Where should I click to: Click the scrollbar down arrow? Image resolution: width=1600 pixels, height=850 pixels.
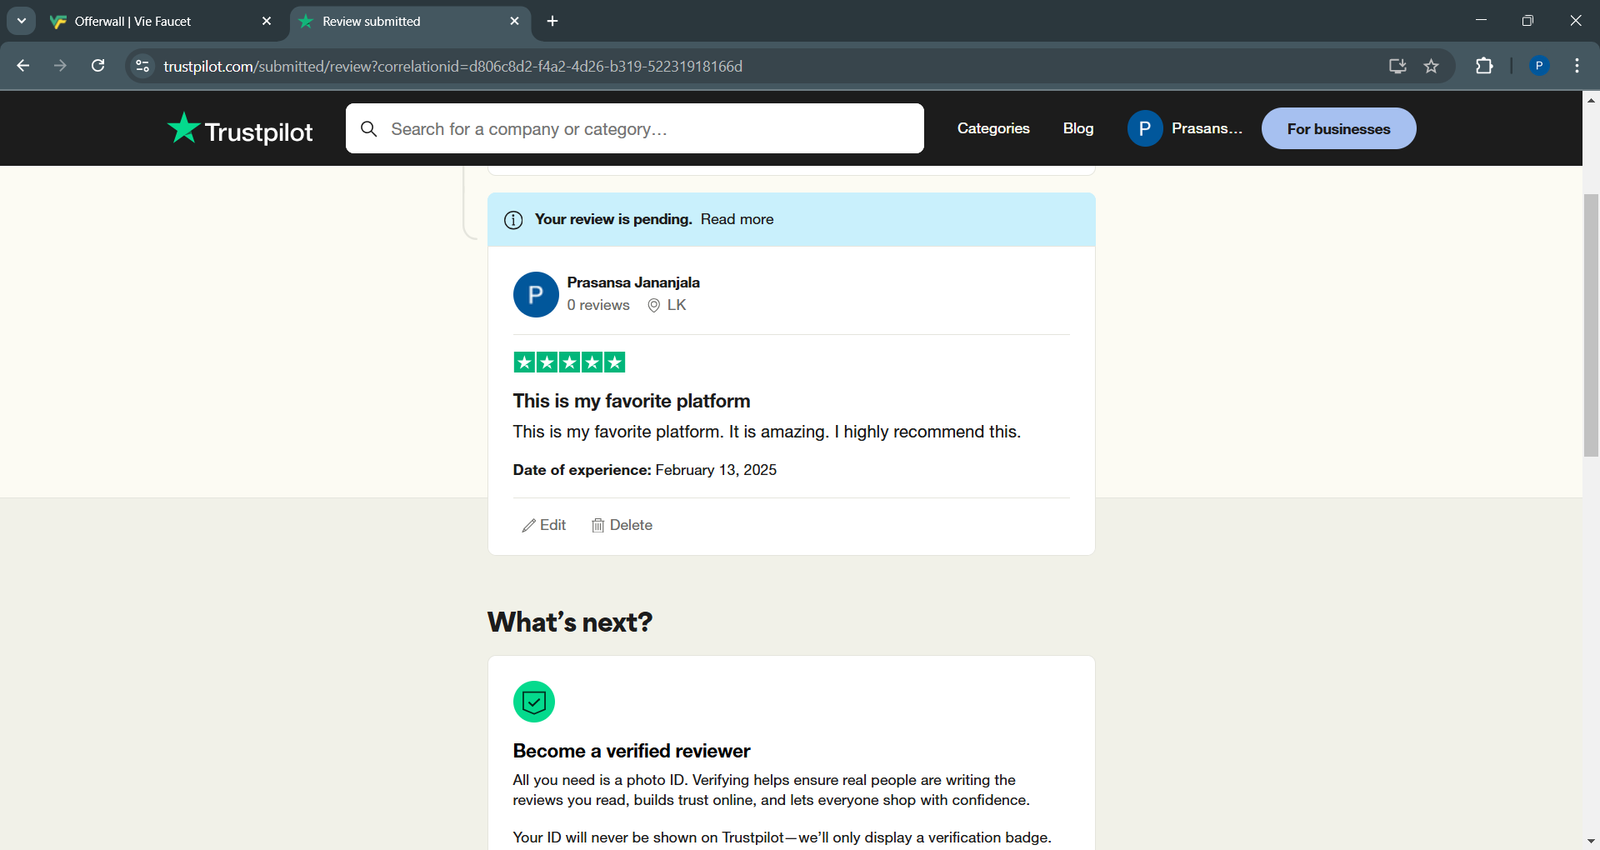[1591, 841]
